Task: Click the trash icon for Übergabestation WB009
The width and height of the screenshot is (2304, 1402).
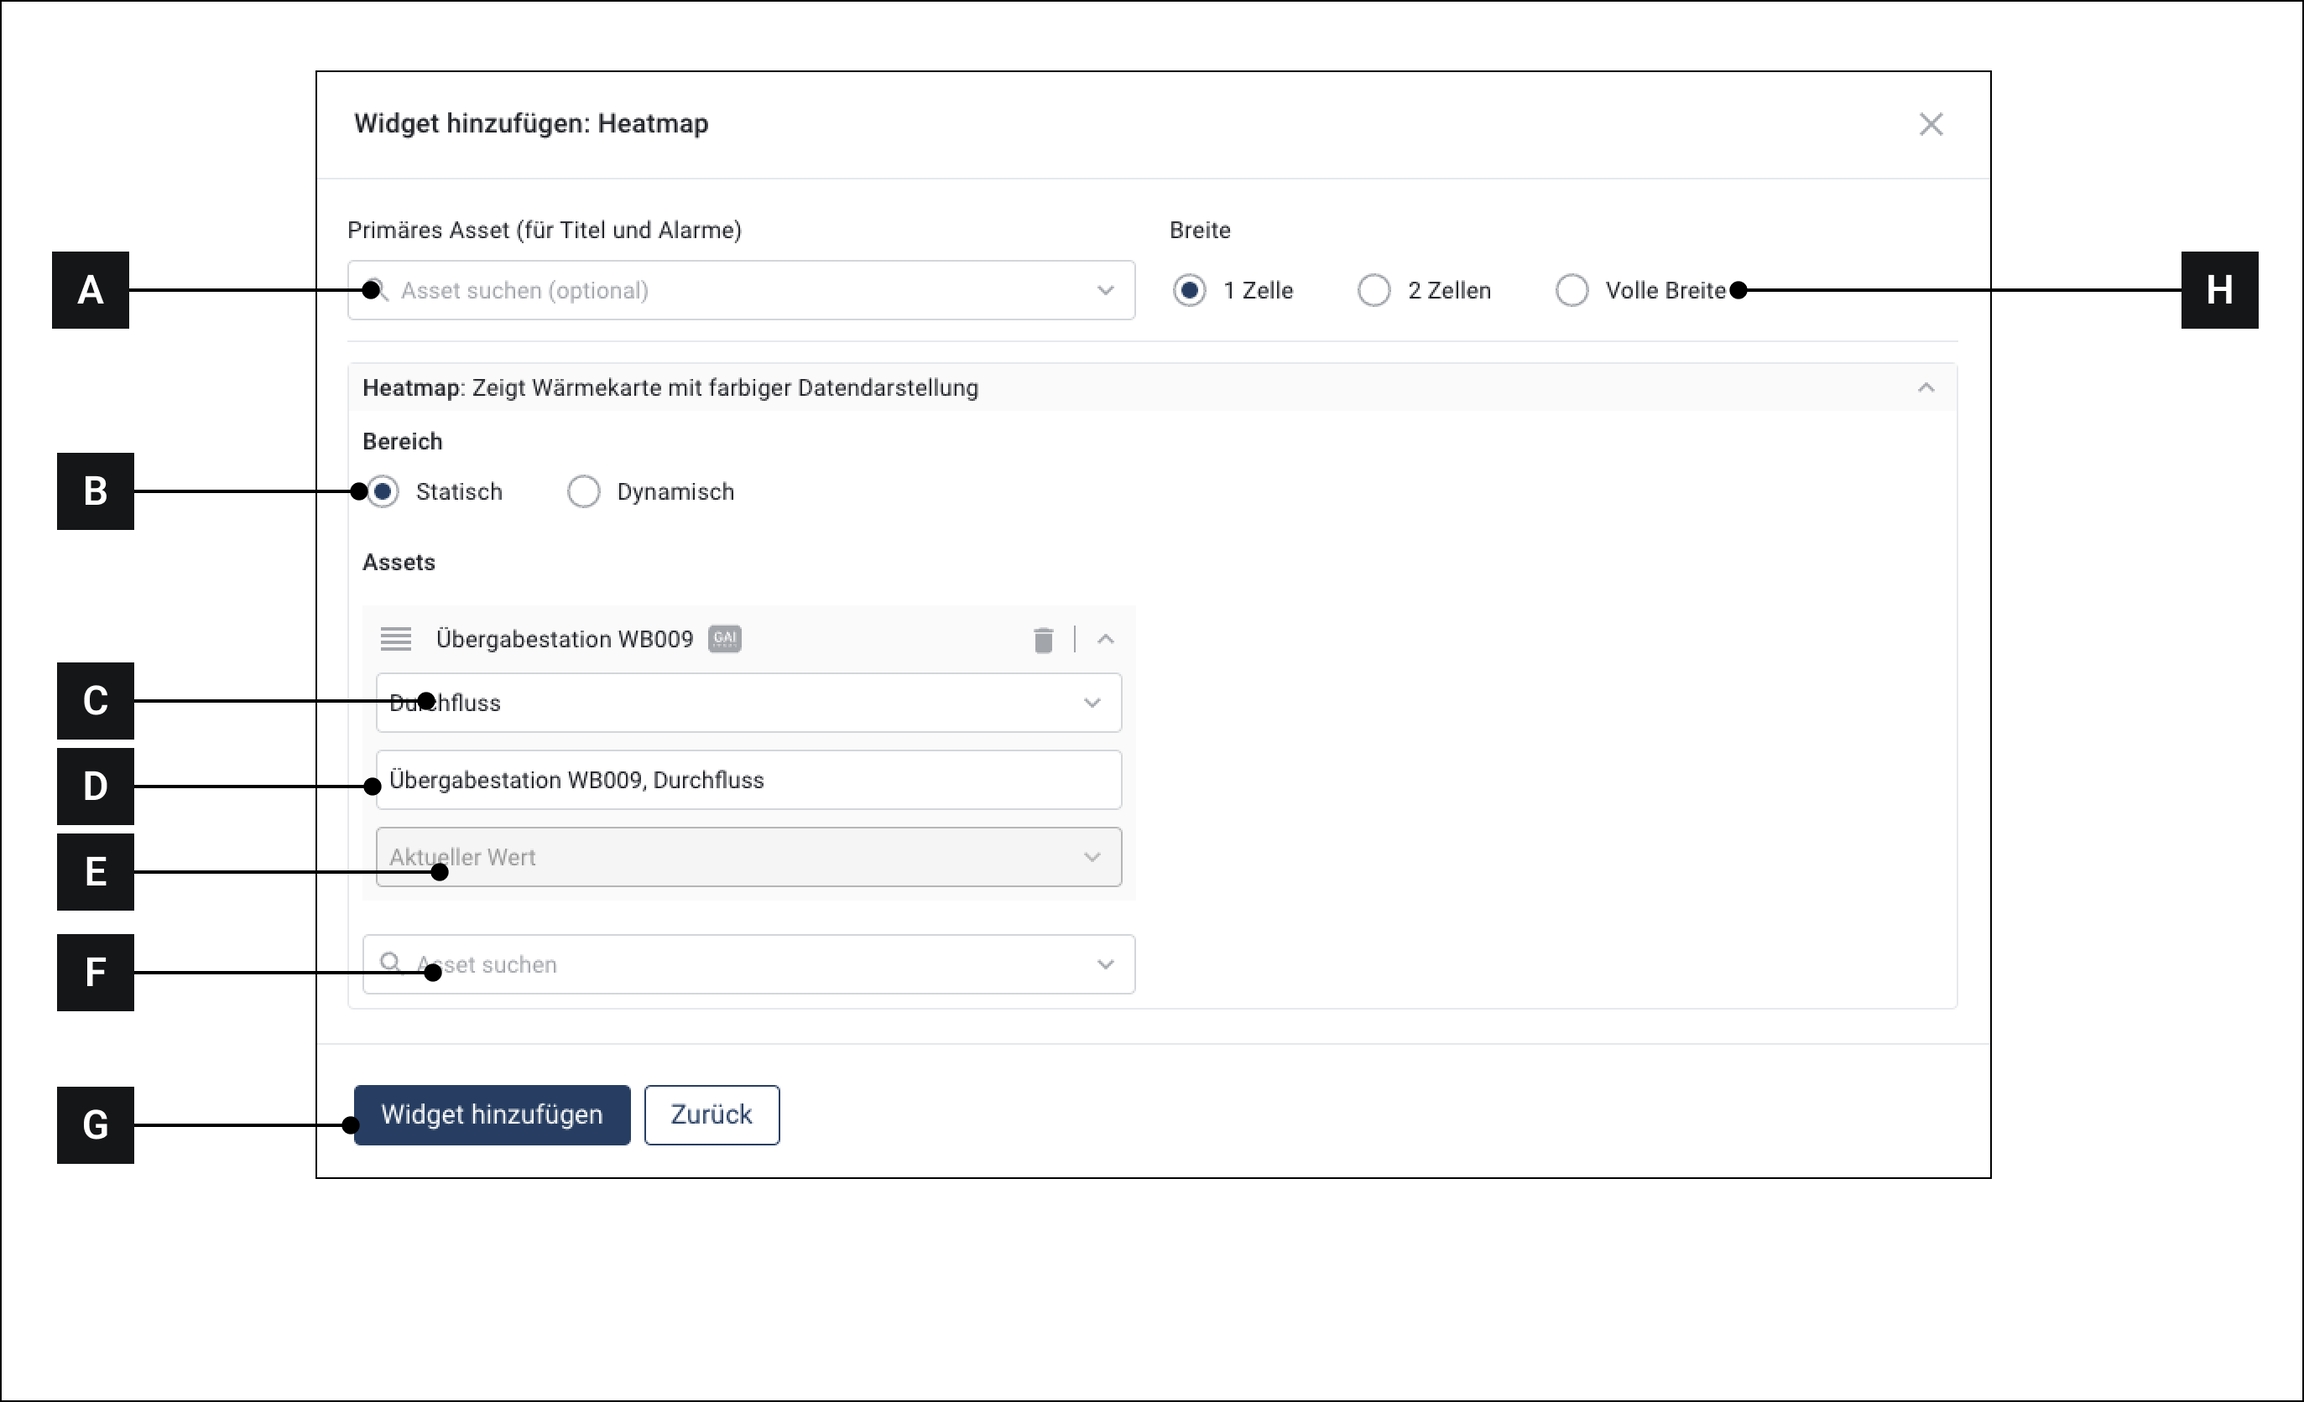Action: tap(1043, 640)
